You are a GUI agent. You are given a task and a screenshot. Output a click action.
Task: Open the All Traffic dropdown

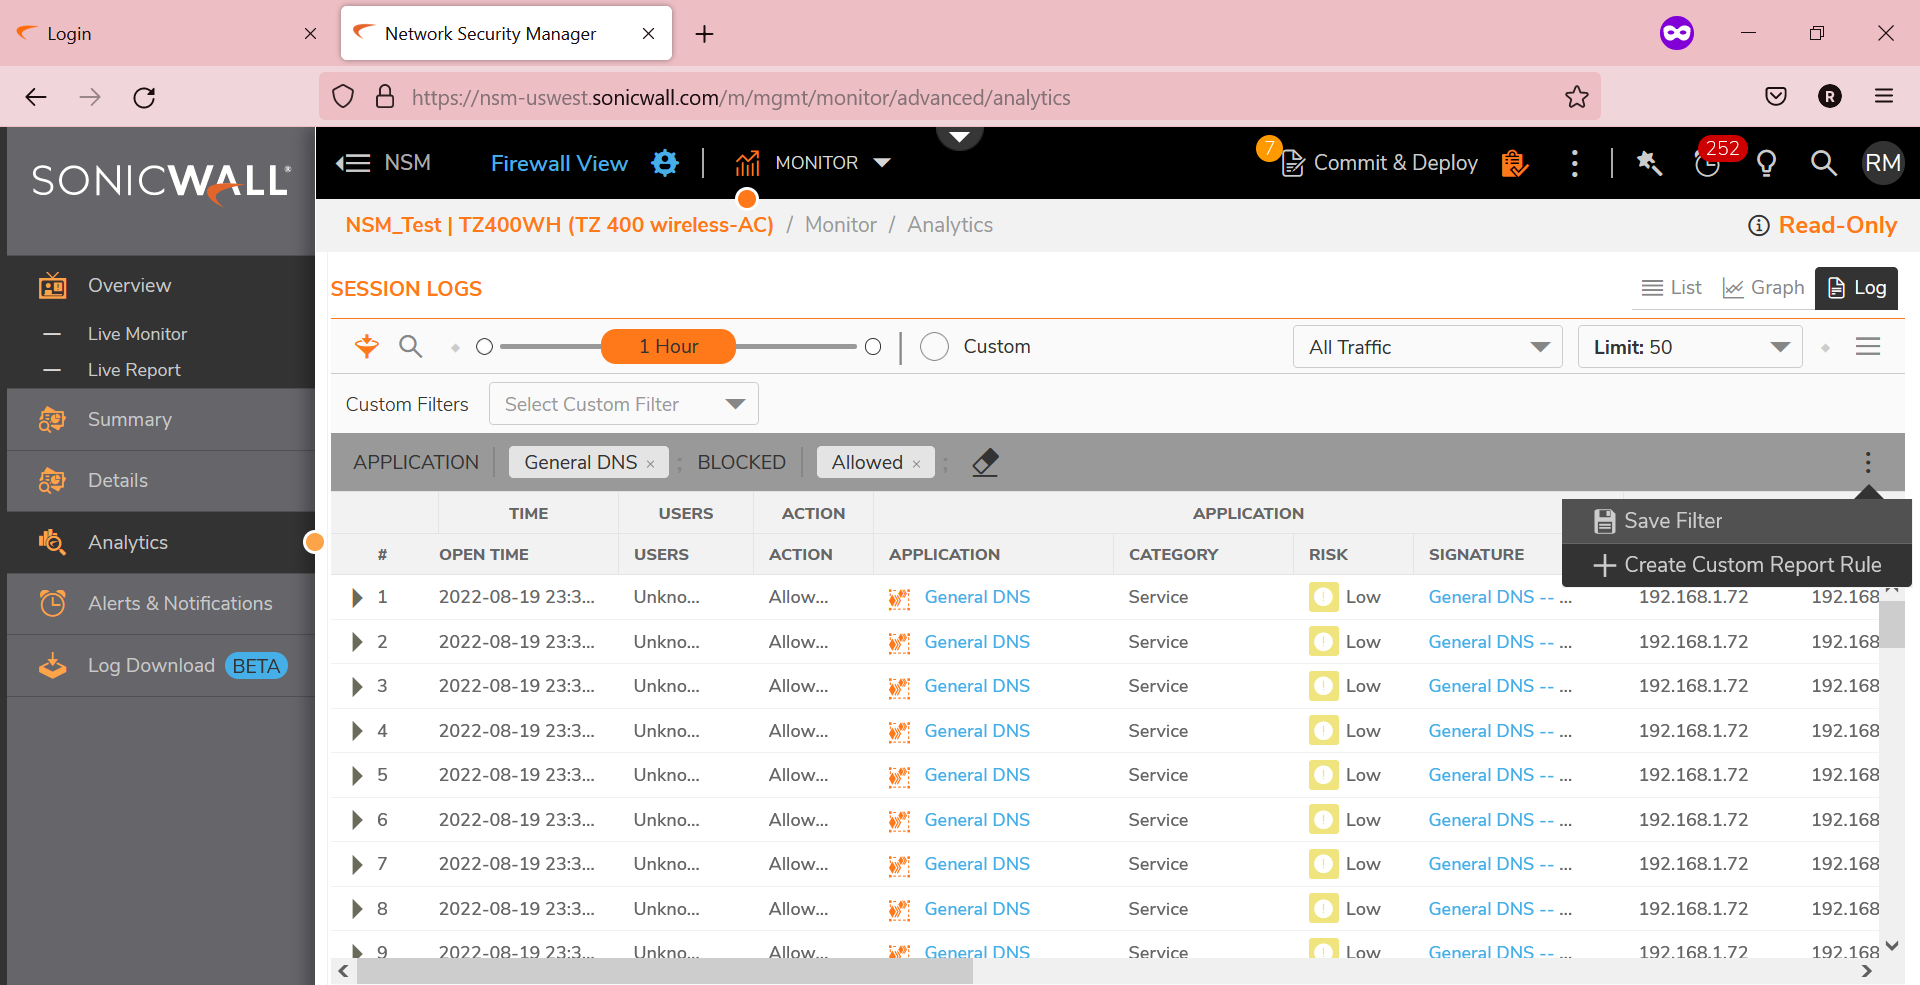coord(1428,347)
